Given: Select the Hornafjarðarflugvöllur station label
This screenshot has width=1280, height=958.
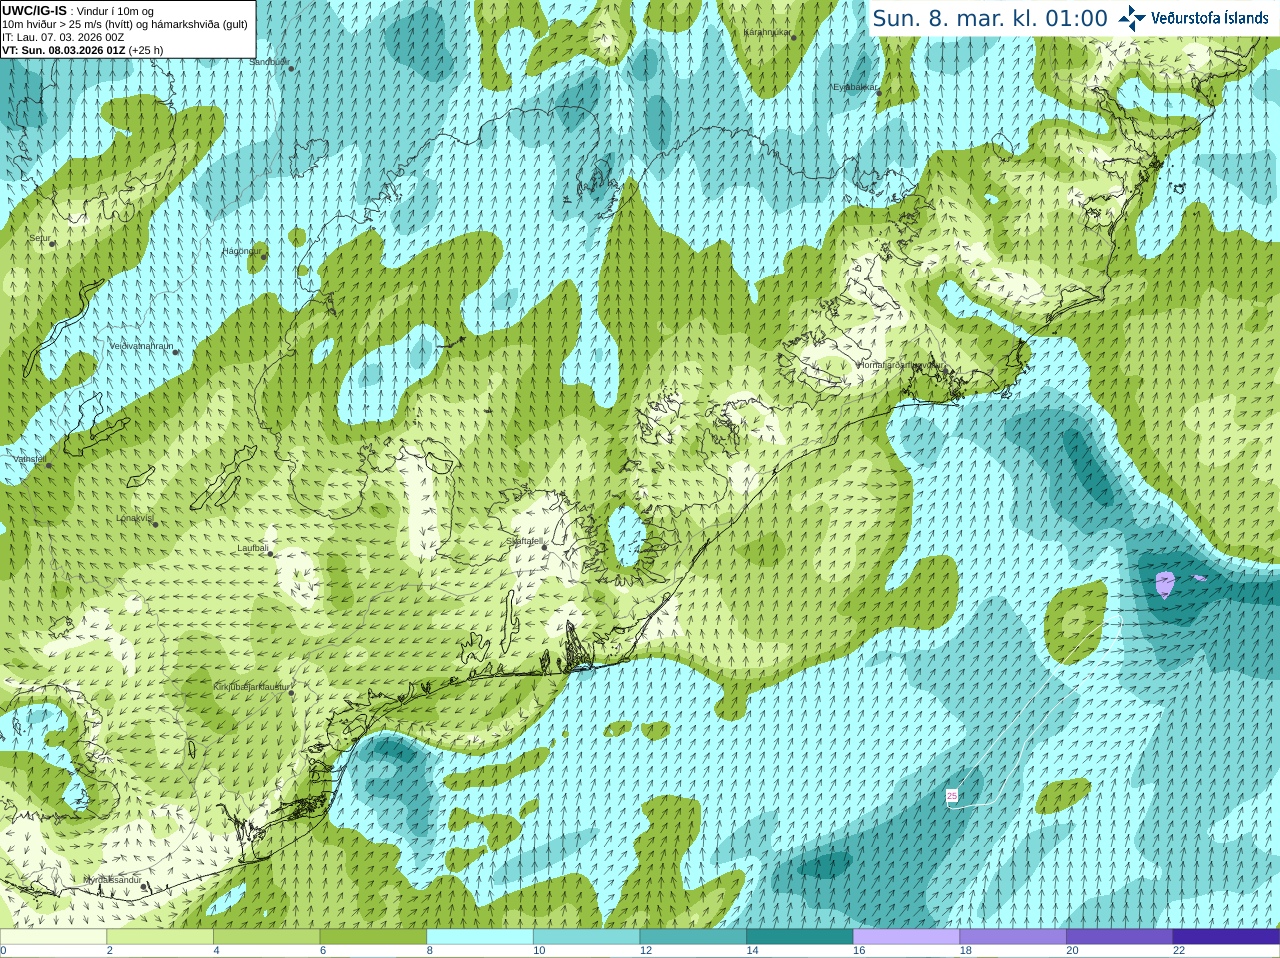Looking at the screenshot, I should [x=900, y=365].
